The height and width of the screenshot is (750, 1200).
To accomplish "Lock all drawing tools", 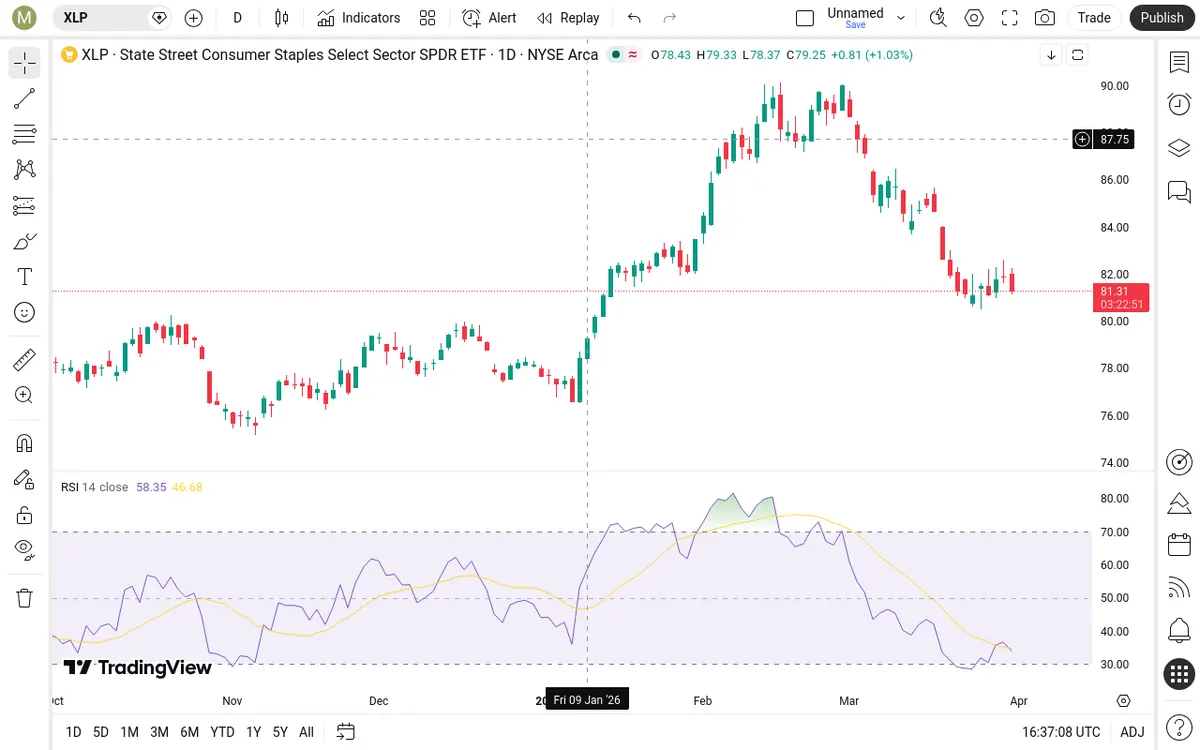I will click(x=25, y=515).
